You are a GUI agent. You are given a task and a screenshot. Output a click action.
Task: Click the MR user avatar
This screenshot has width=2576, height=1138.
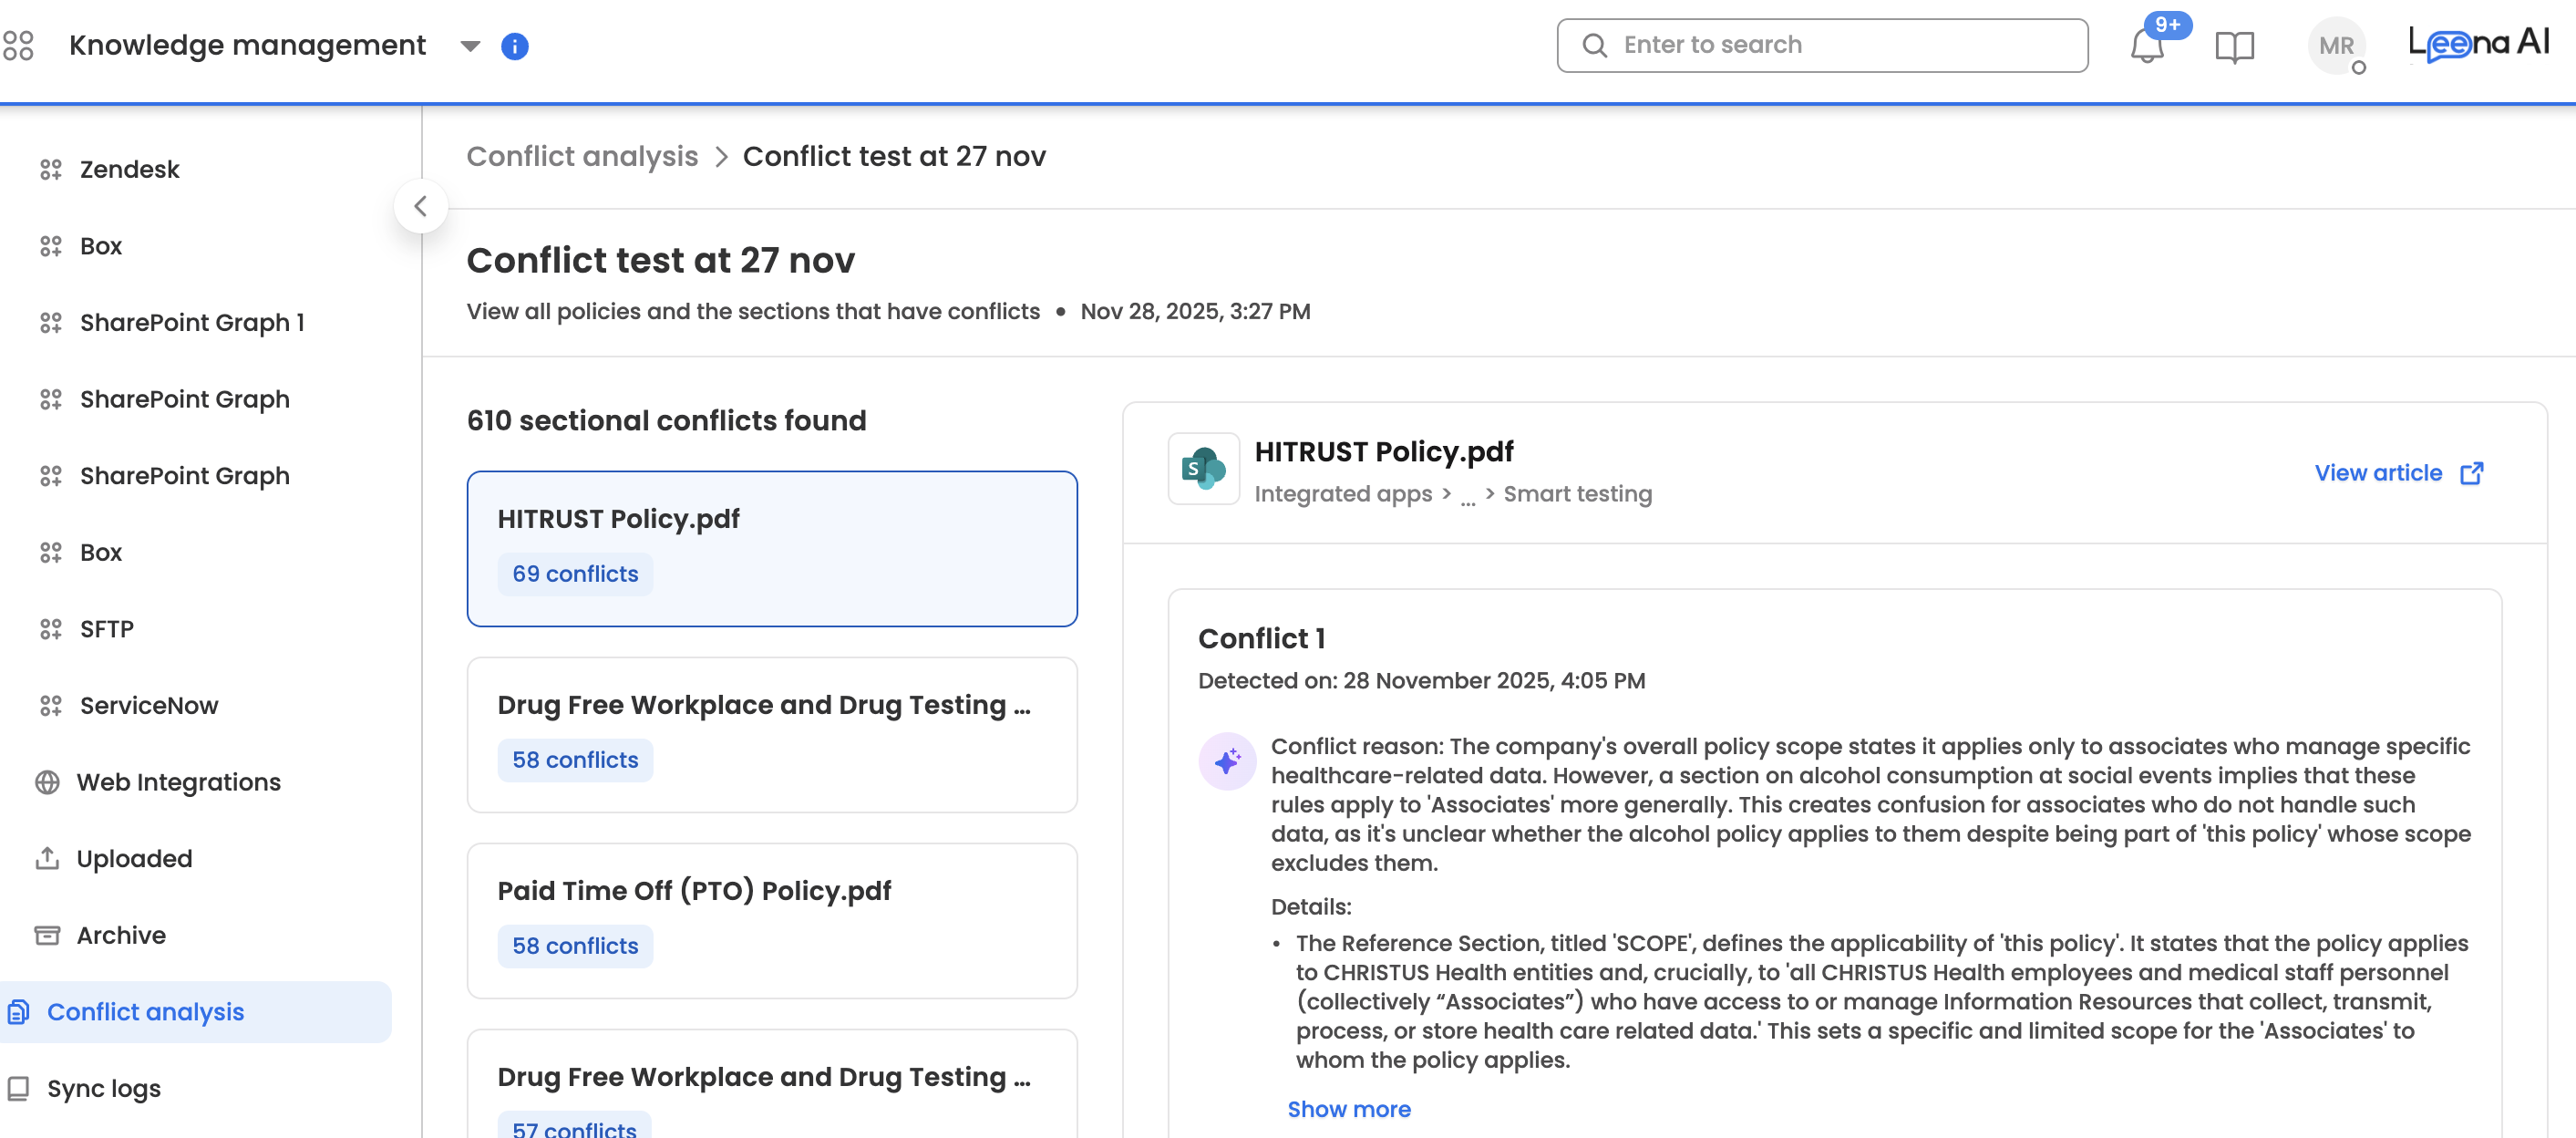click(2335, 46)
